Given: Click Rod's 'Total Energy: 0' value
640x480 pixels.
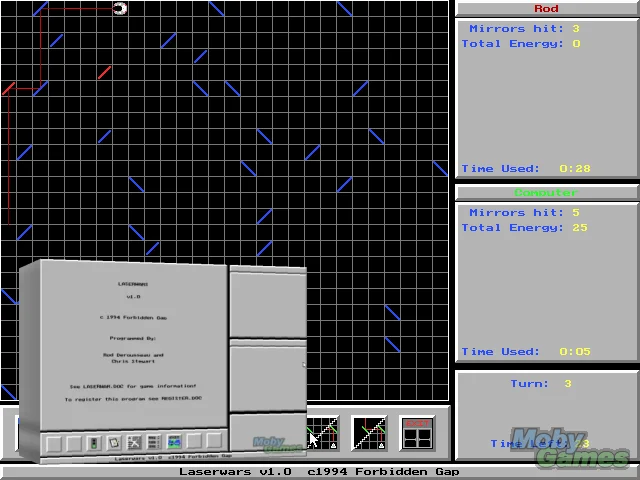Looking at the screenshot, I should click(576, 44).
